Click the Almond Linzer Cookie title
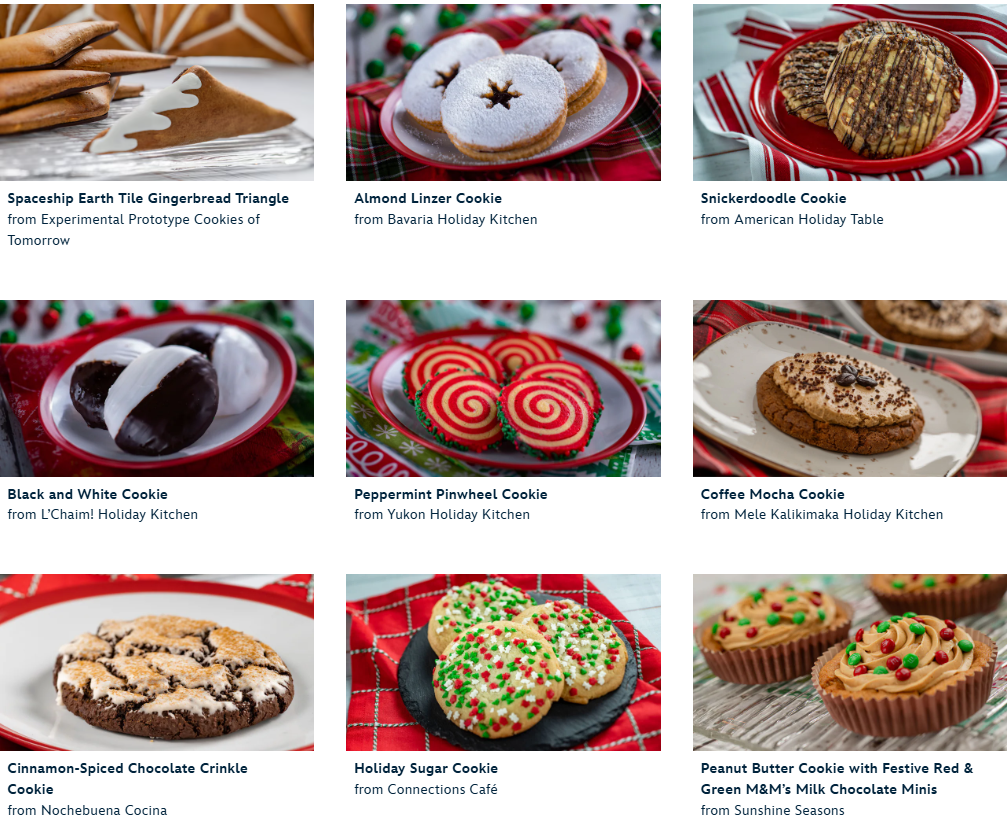Screen dimensions: 1008x825 tap(428, 198)
